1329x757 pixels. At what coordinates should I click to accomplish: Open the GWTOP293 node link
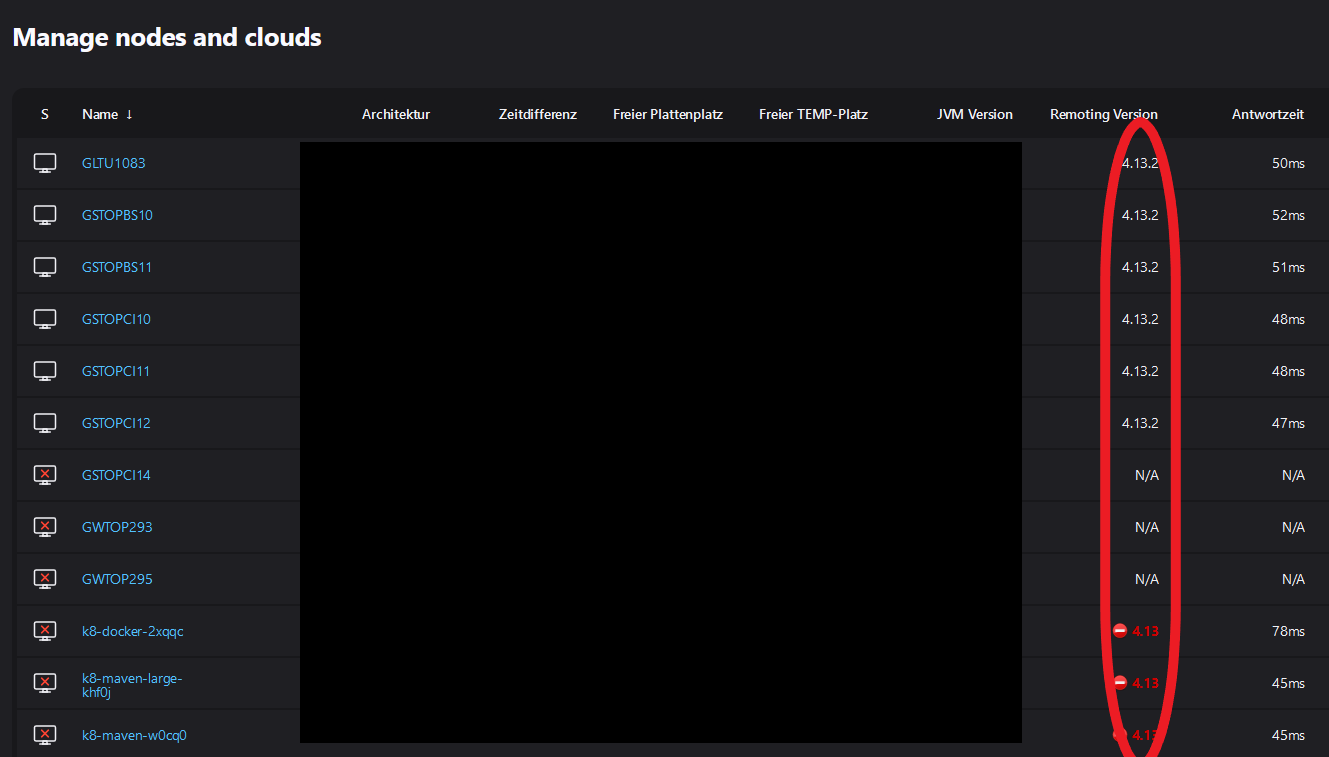click(x=117, y=527)
